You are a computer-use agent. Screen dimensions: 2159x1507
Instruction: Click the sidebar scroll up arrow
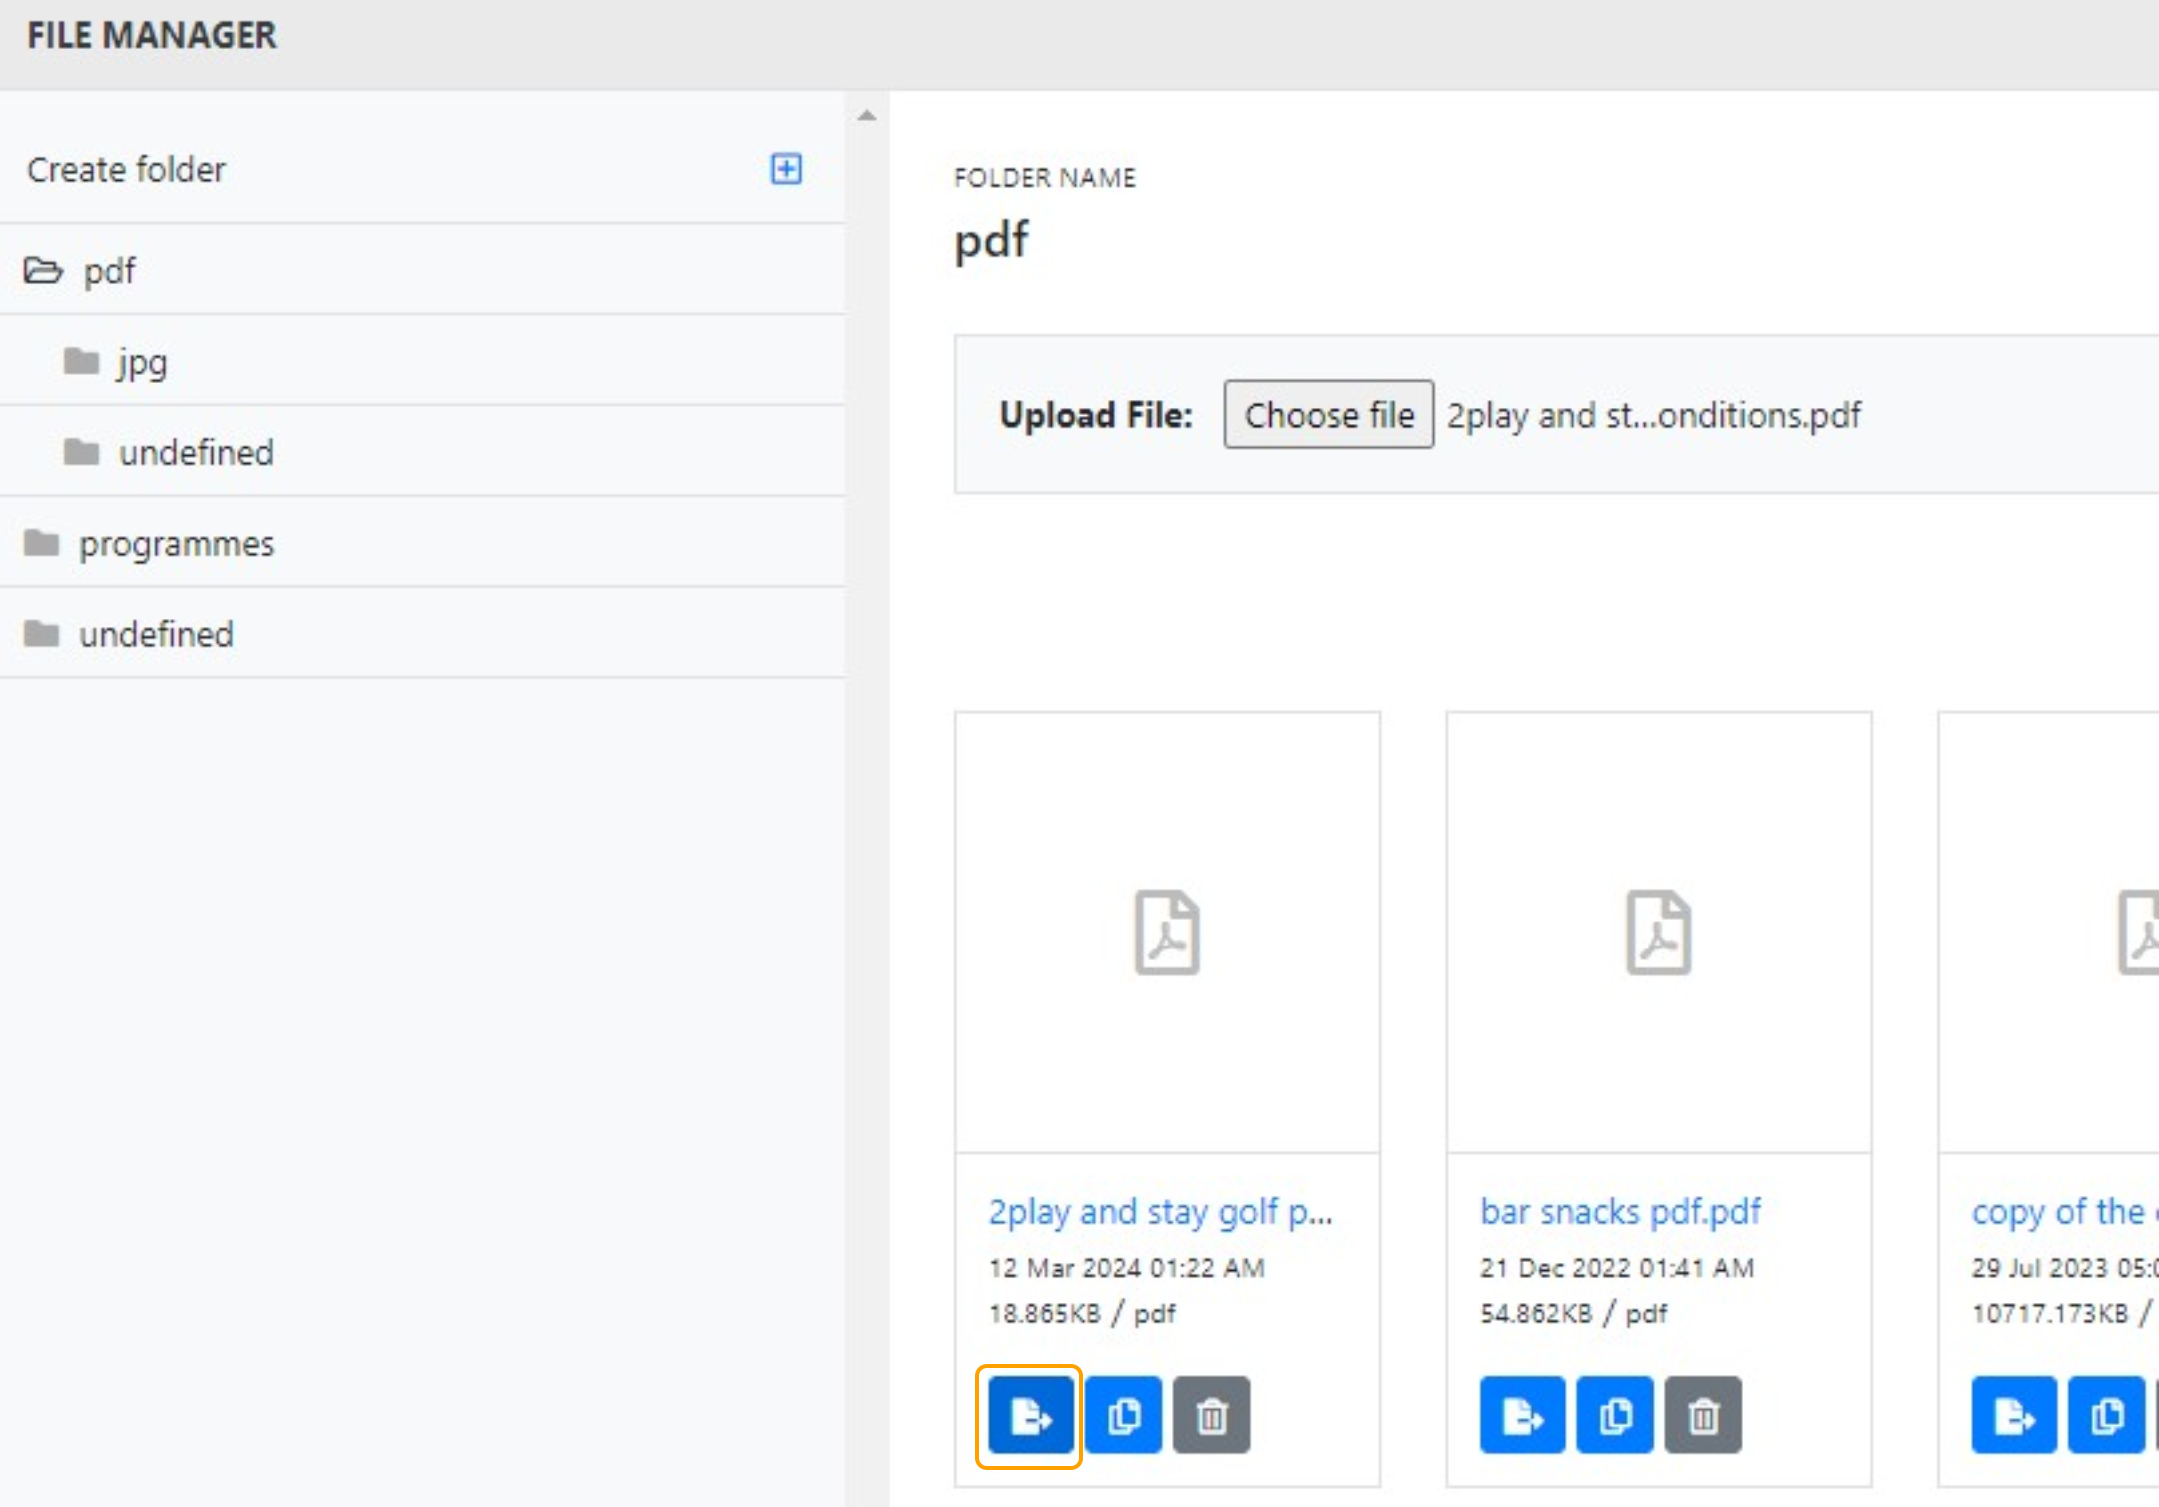coord(867,116)
